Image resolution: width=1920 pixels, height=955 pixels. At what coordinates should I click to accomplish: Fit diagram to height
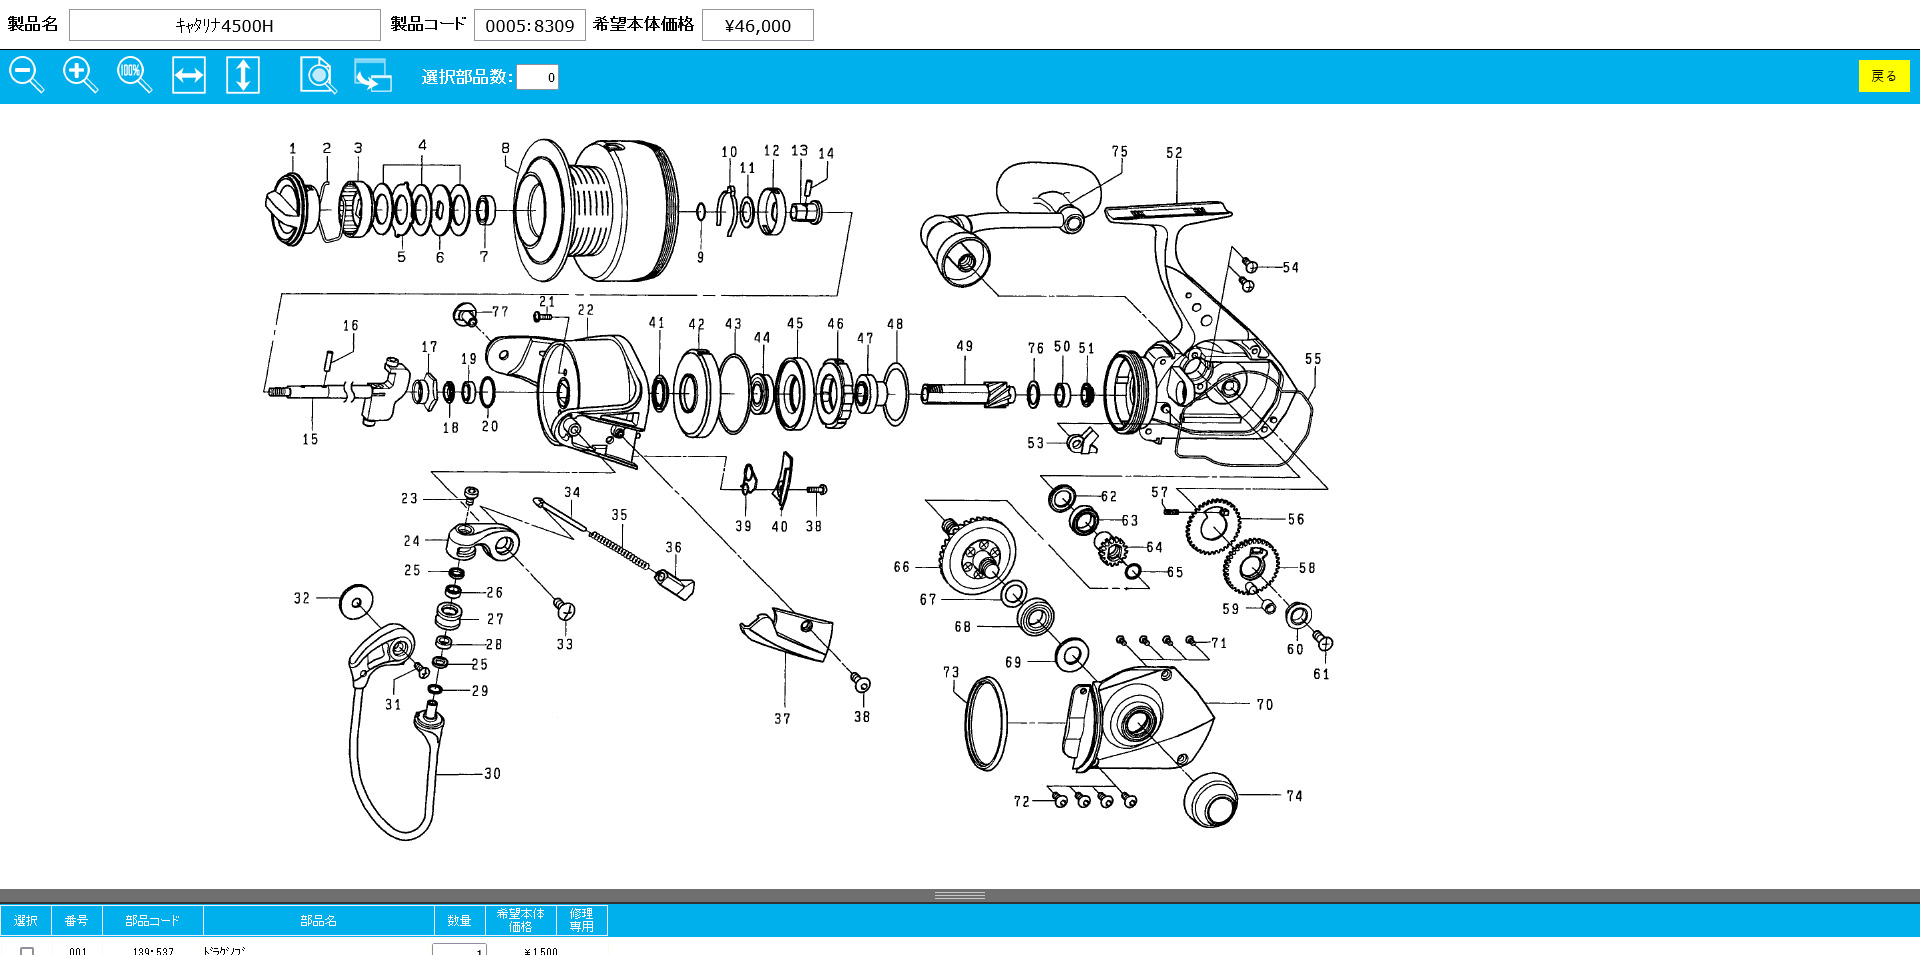click(x=243, y=76)
